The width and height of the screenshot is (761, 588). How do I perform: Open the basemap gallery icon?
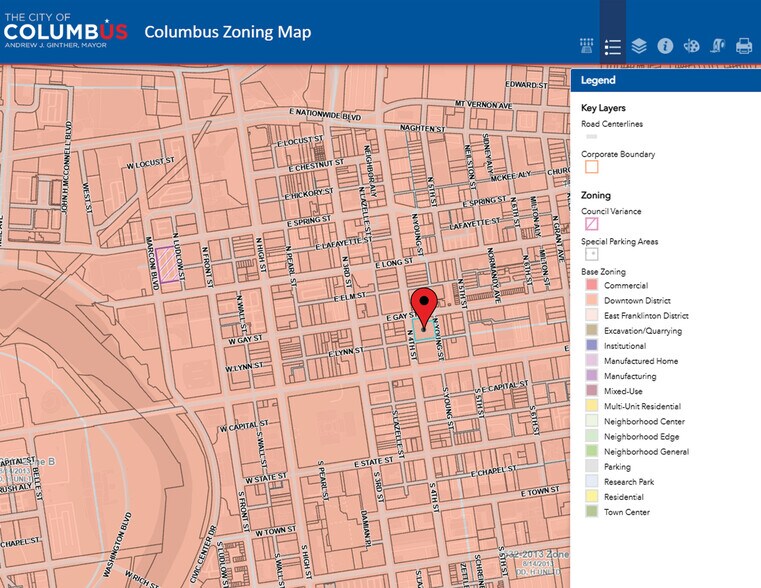pos(587,46)
